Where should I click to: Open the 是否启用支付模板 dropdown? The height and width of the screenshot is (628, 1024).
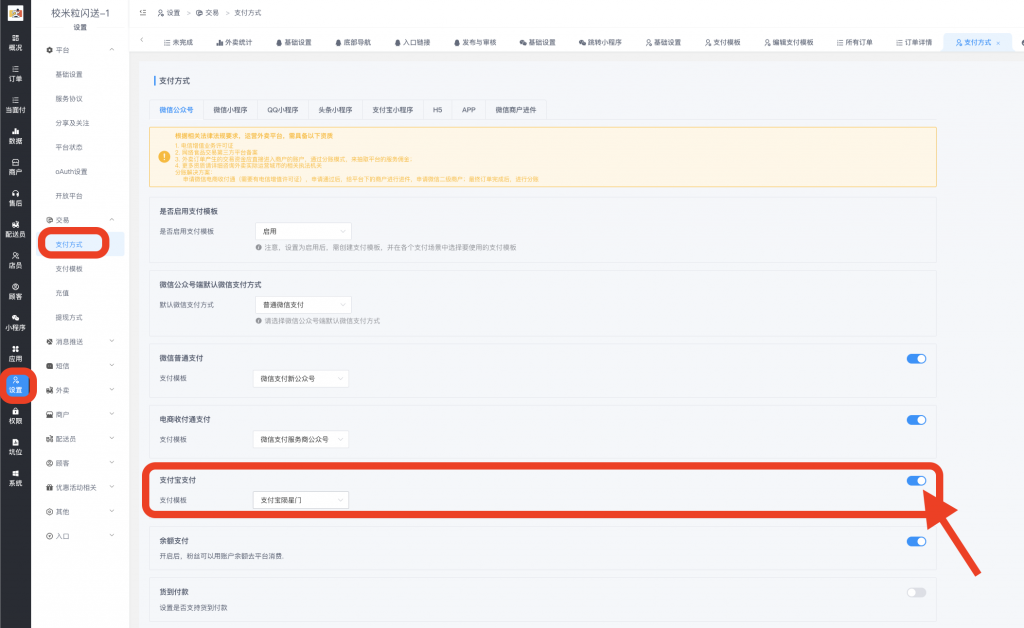pos(302,231)
